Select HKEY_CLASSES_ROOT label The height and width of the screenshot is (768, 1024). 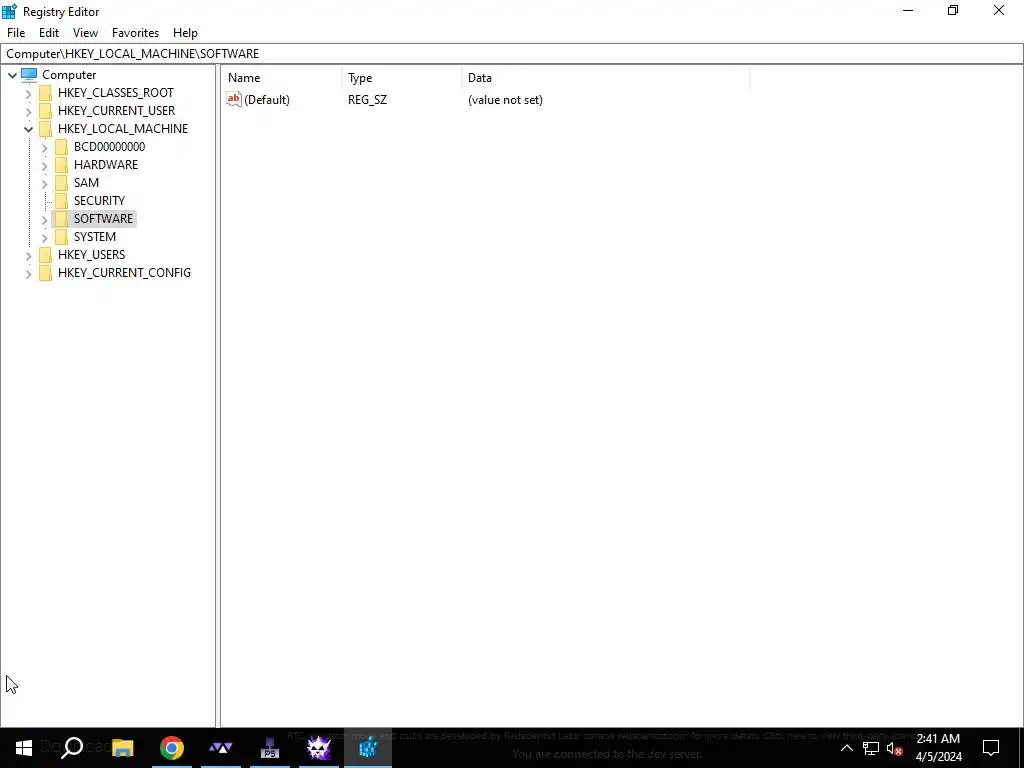116,93
